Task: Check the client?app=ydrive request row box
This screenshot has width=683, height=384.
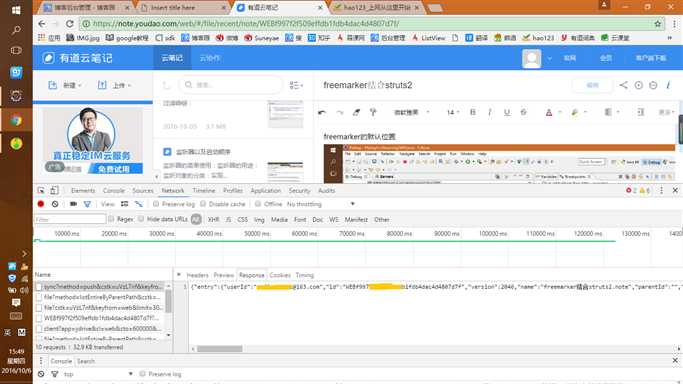Action: click(x=39, y=329)
